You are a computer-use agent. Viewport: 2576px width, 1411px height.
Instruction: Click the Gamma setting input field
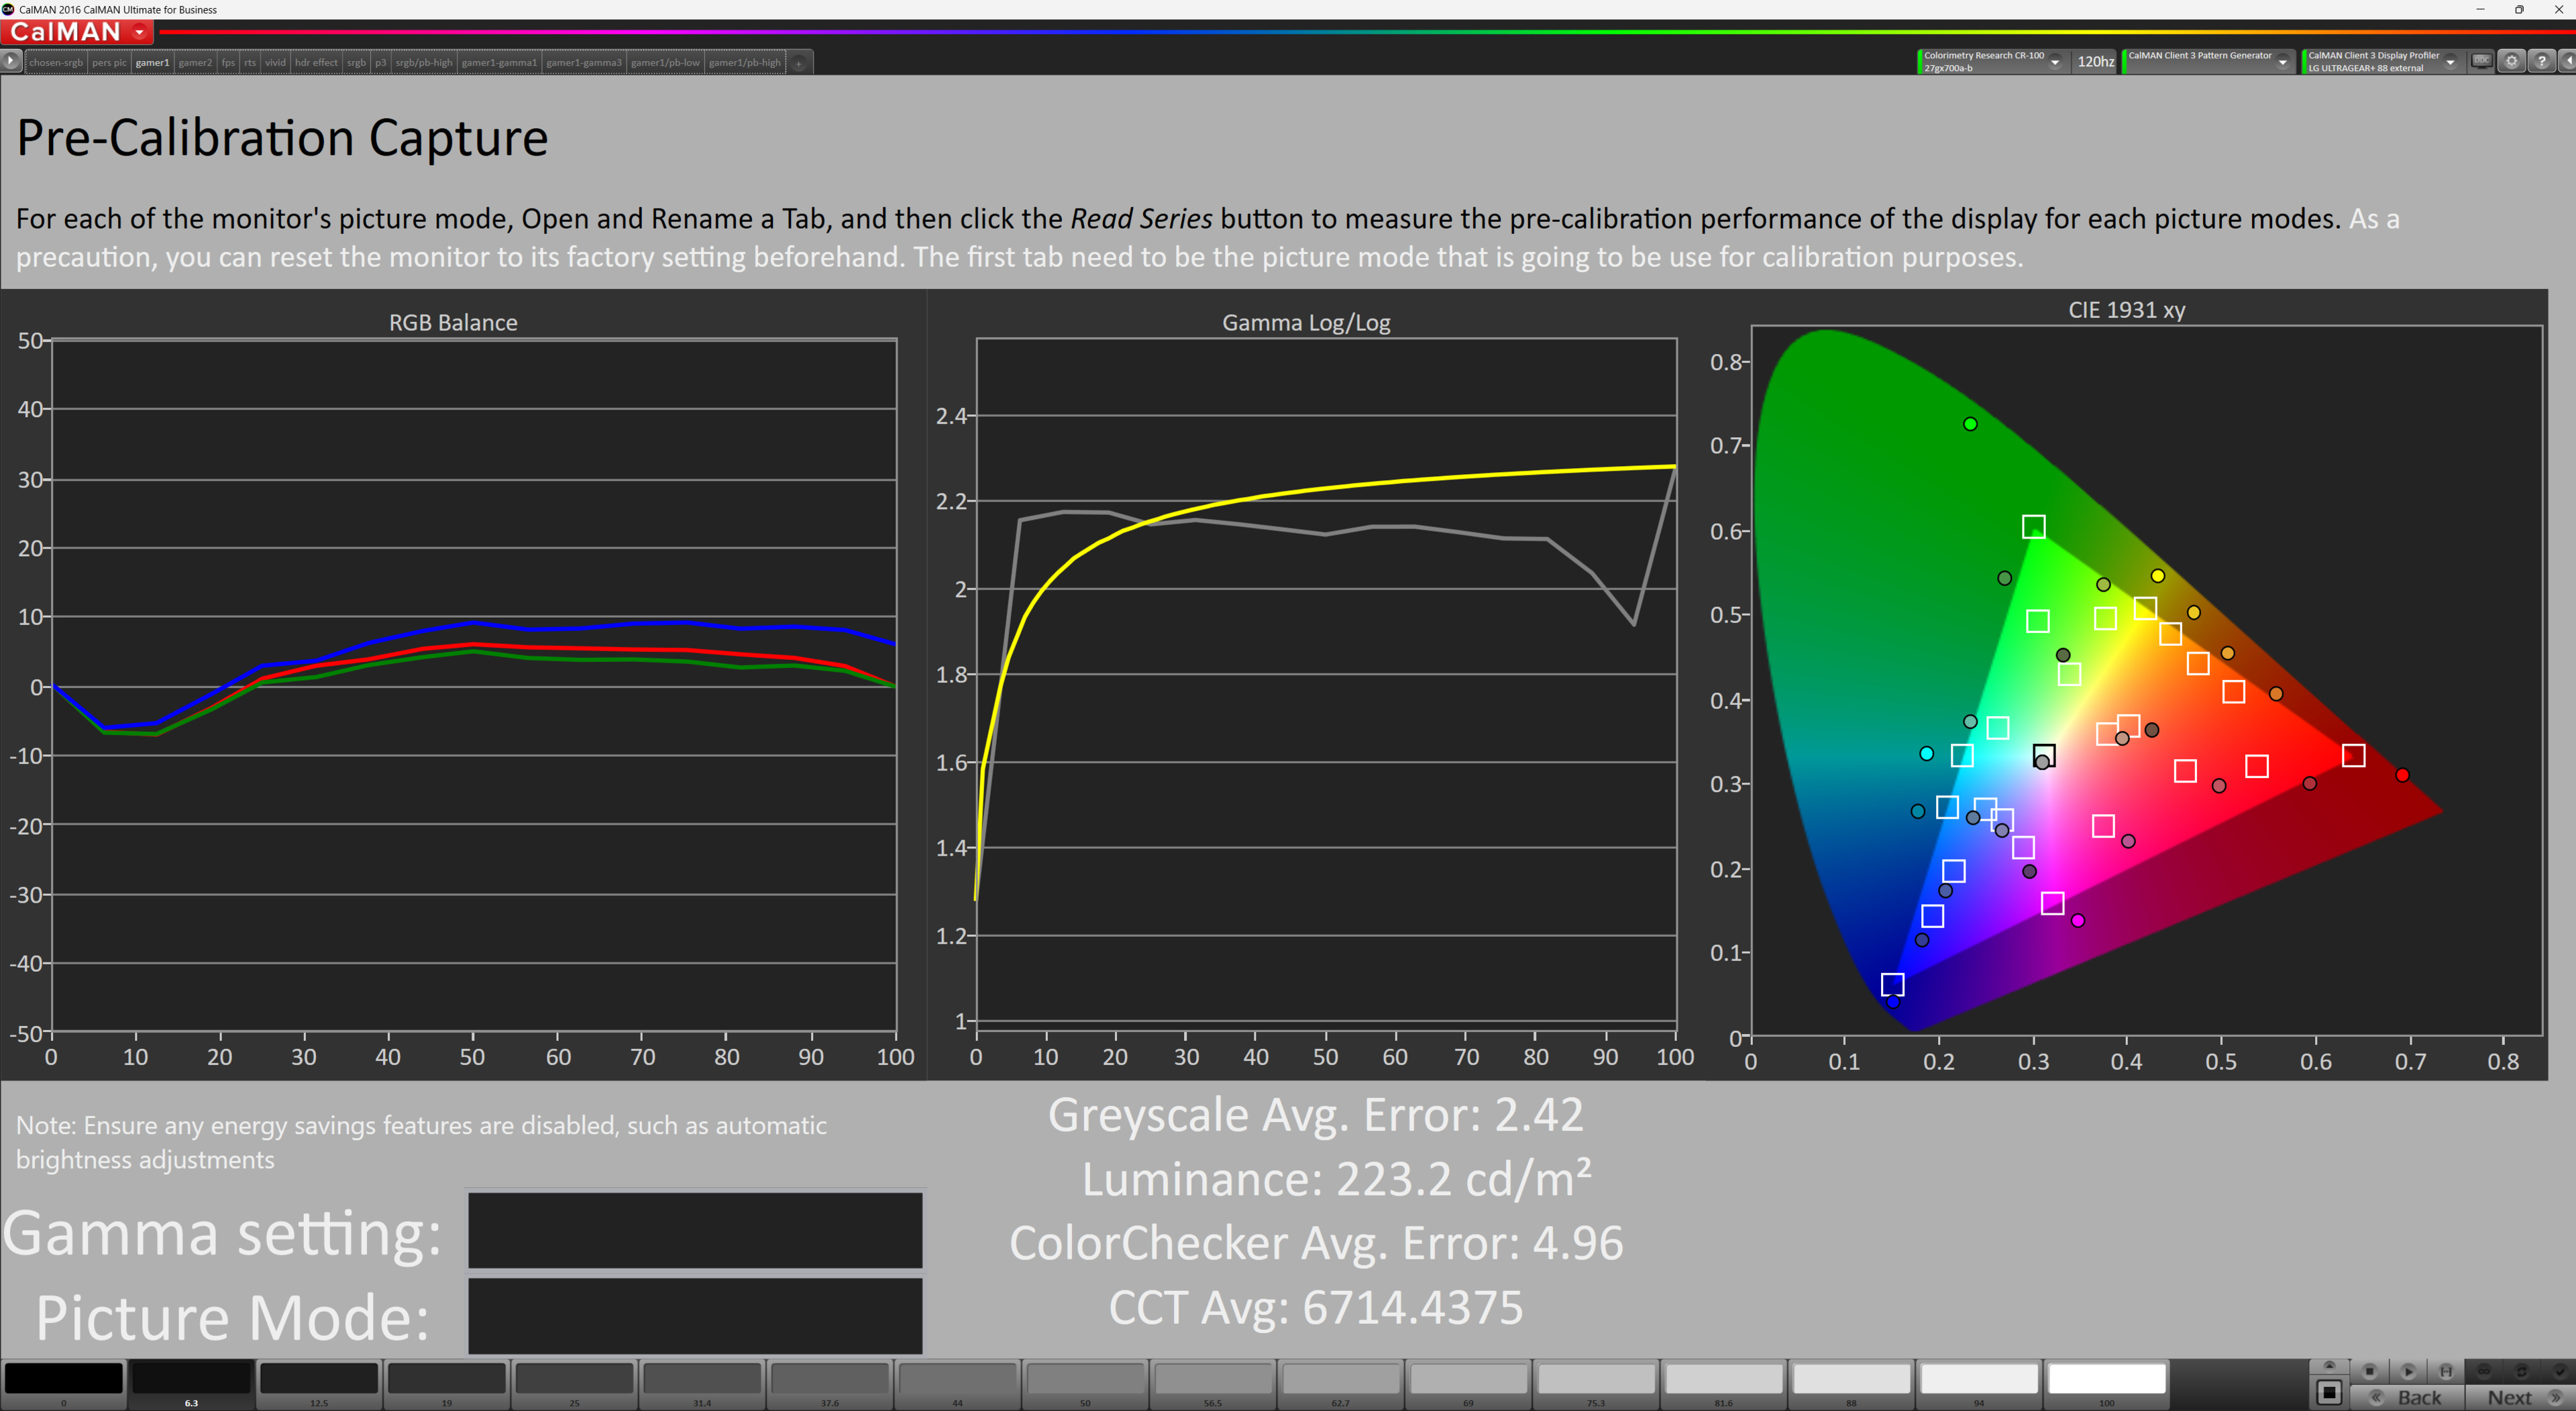tap(695, 1230)
